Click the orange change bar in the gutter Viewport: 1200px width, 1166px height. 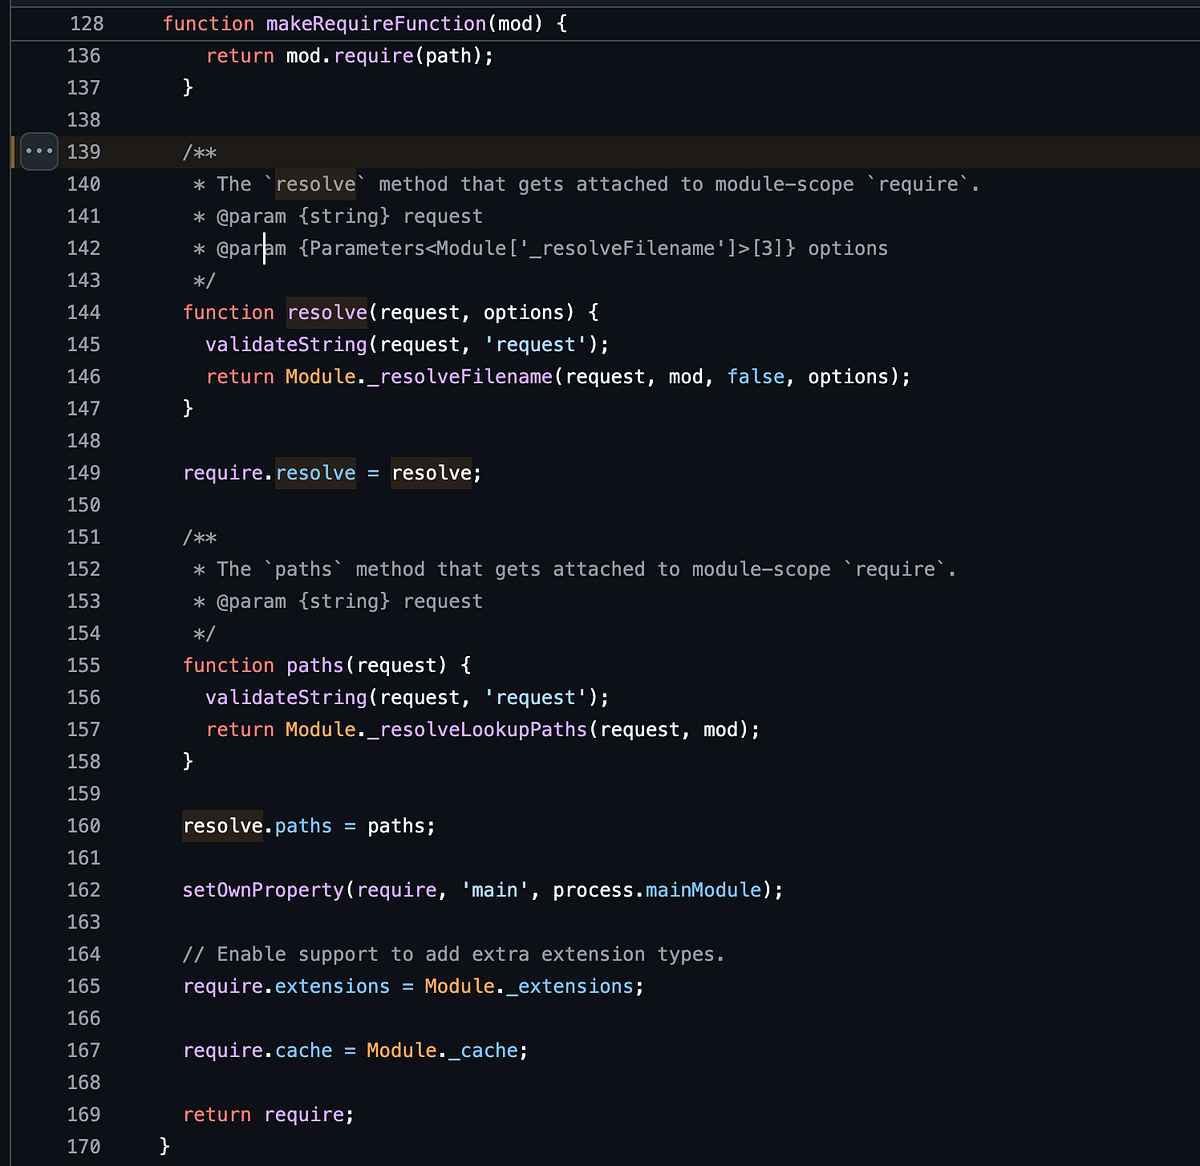pyautogui.click(x=12, y=151)
